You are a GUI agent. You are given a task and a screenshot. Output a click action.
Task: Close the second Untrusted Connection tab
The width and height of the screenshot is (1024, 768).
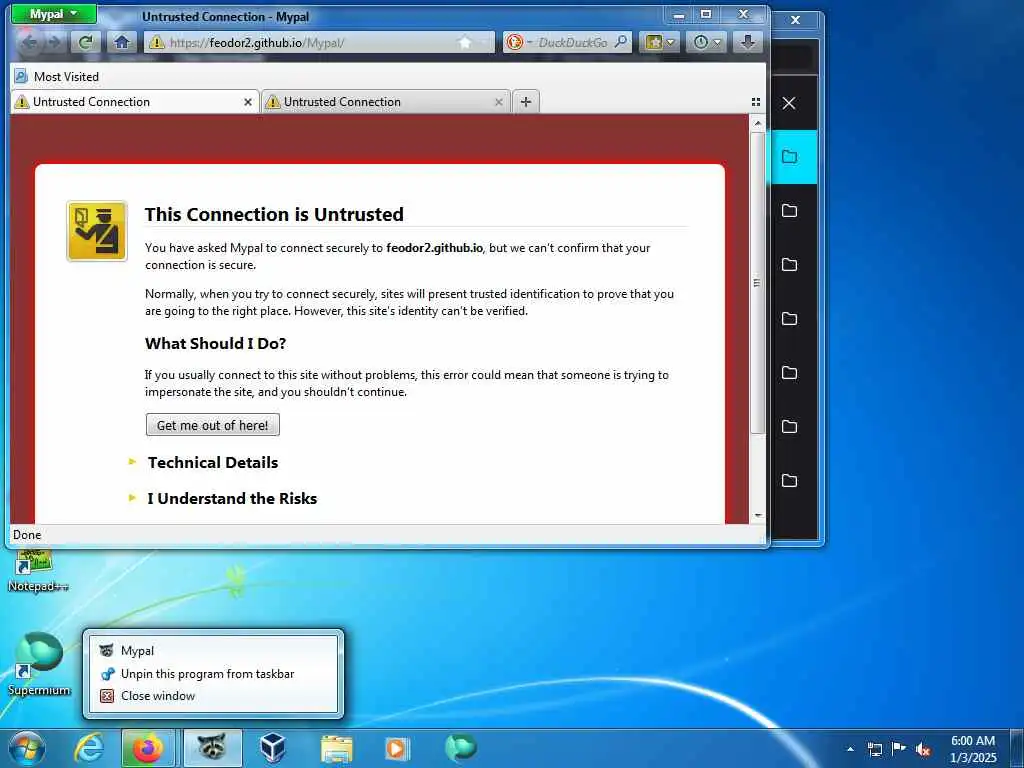(498, 102)
